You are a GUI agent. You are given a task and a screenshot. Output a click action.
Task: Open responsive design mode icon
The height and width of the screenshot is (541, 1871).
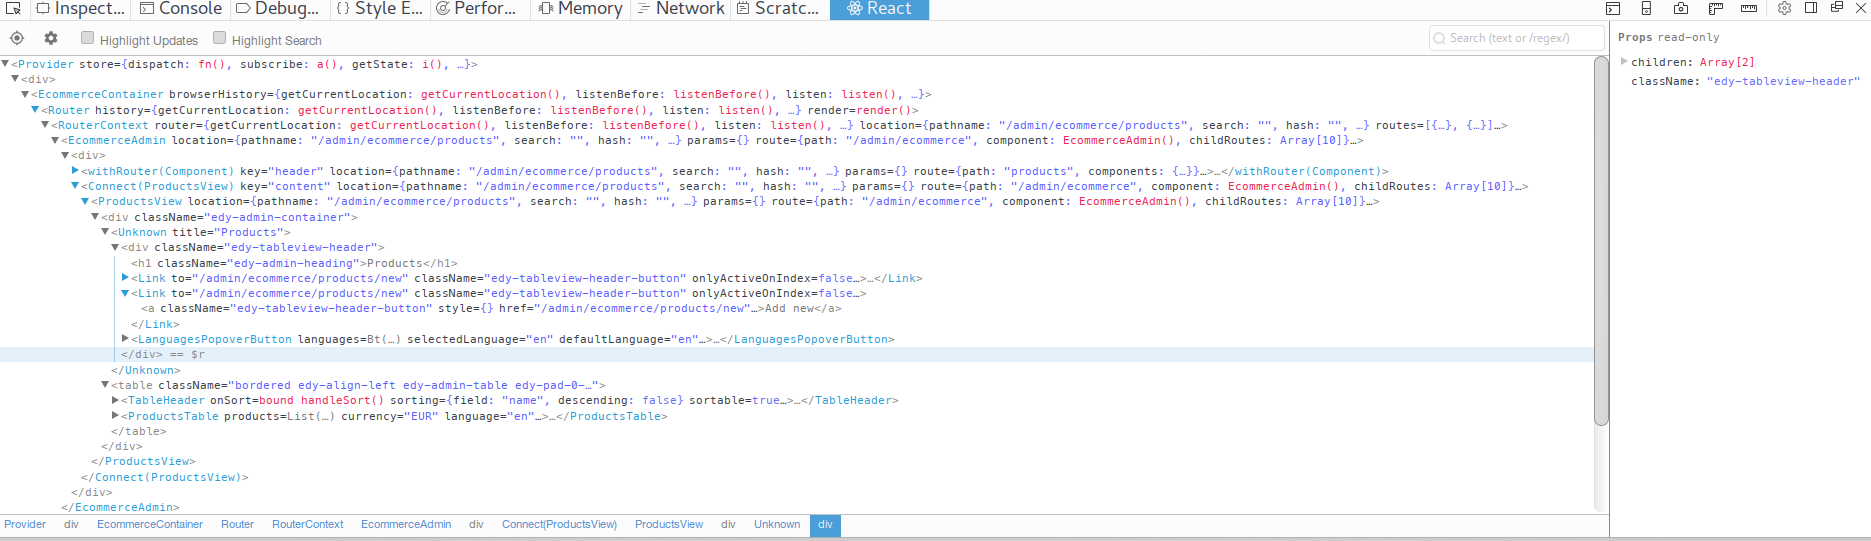1646,8
